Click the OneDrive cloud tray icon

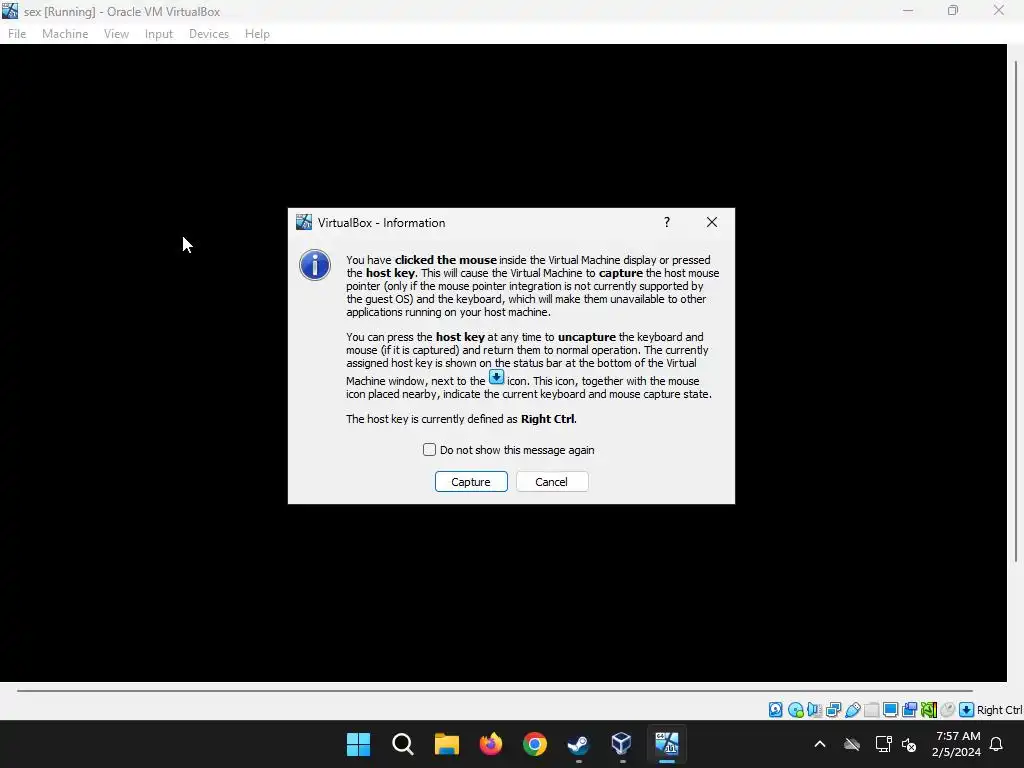tap(852, 744)
